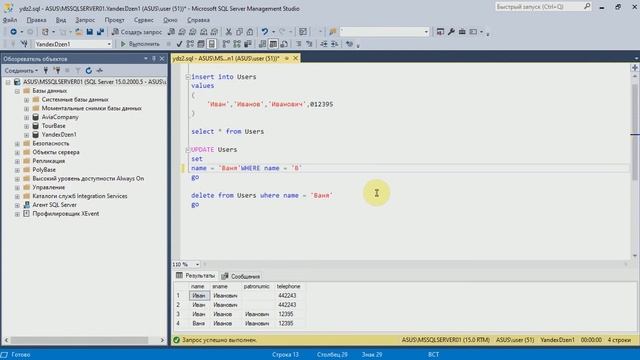
Task: Expand the Безопасность folder node
Action: 17,144
